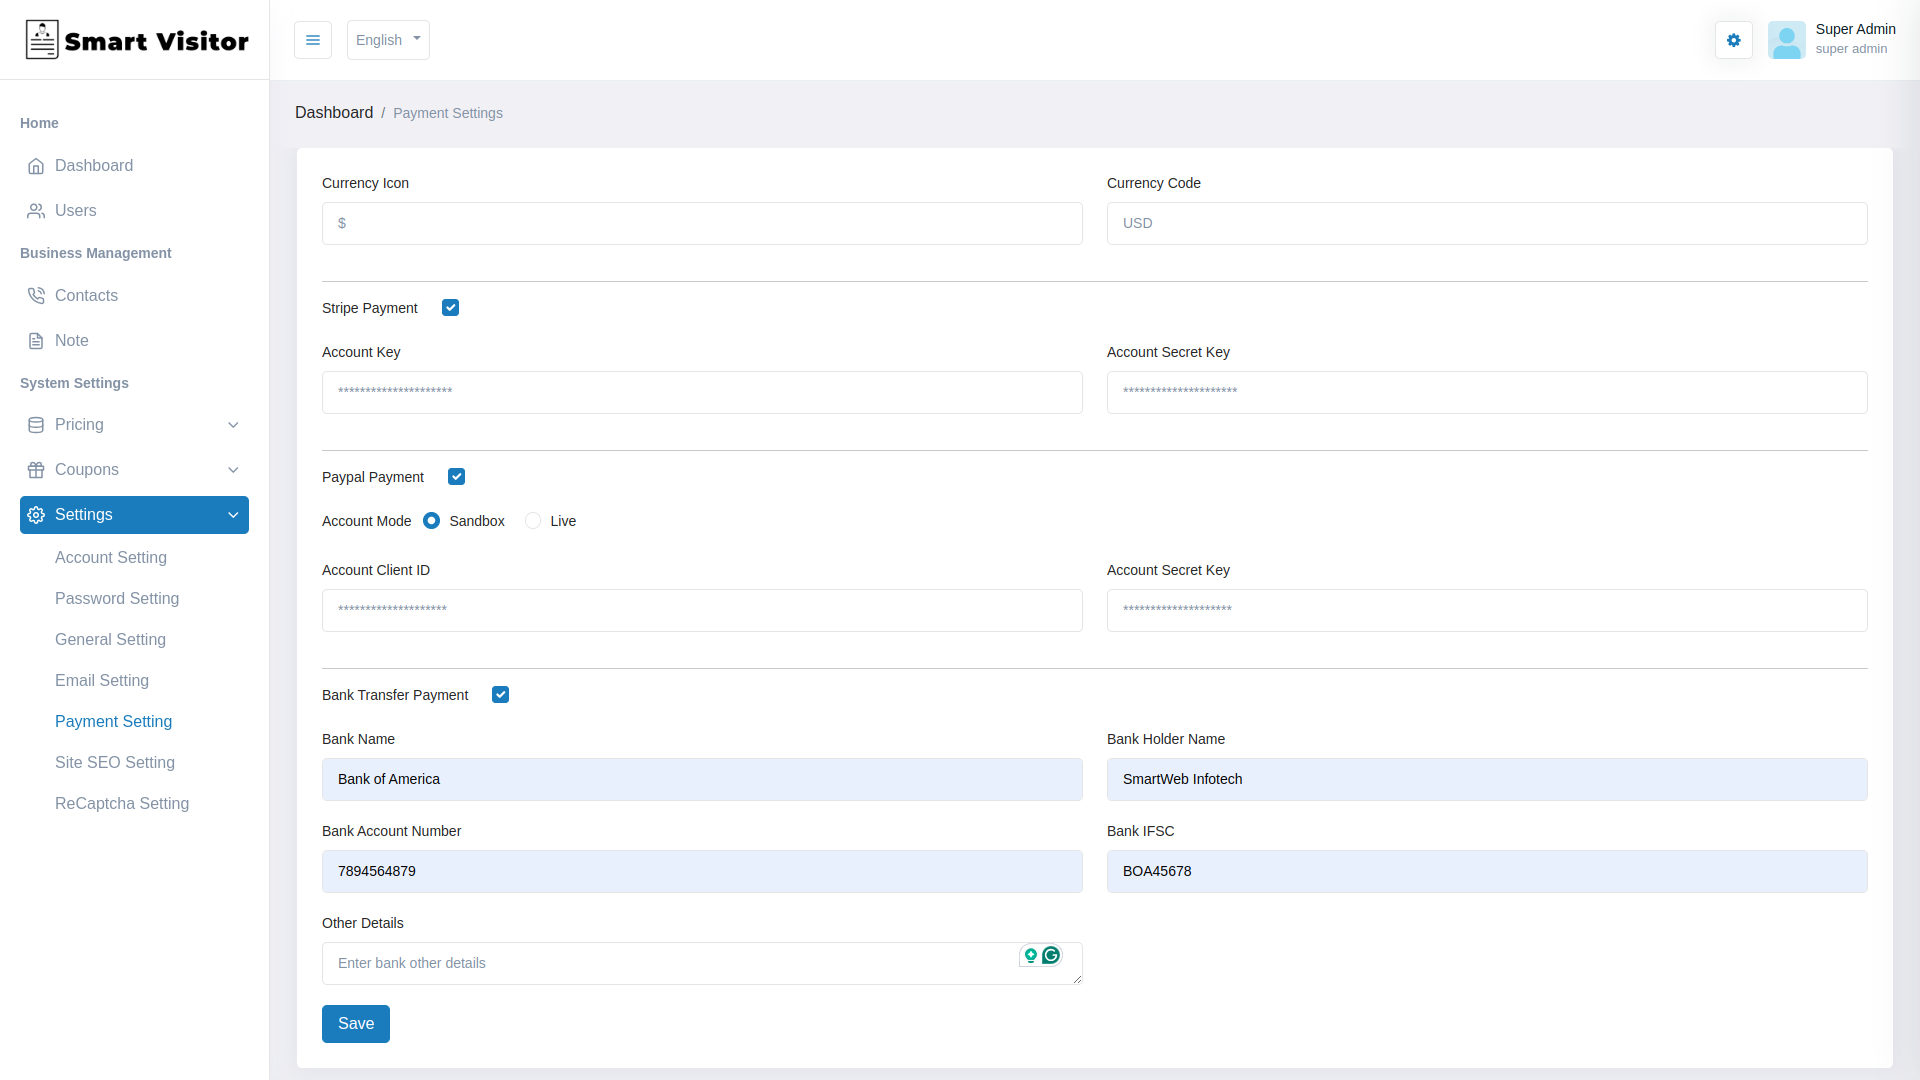Click the Bank Name input showing Bank of America
Screen dimensions: 1920x1080
click(x=702, y=779)
